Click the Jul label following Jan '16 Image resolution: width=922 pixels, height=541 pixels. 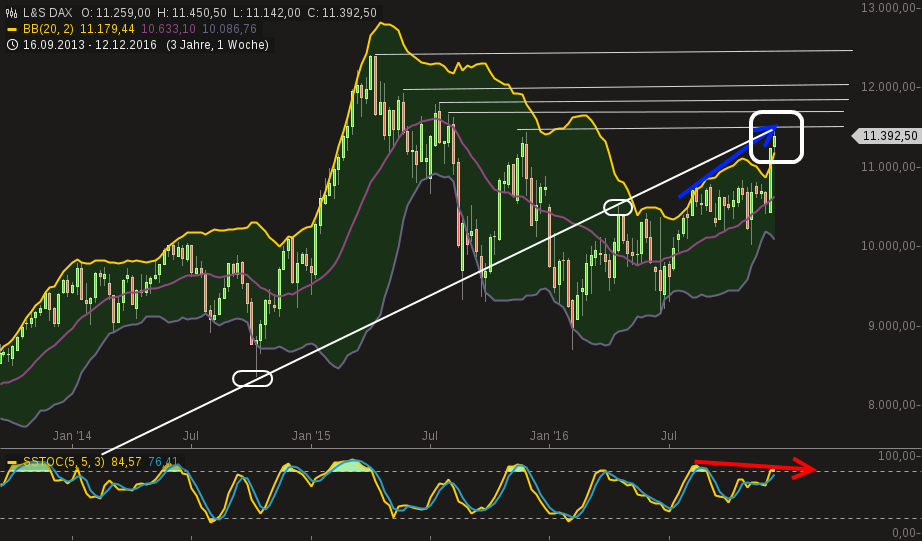click(x=669, y=436)
